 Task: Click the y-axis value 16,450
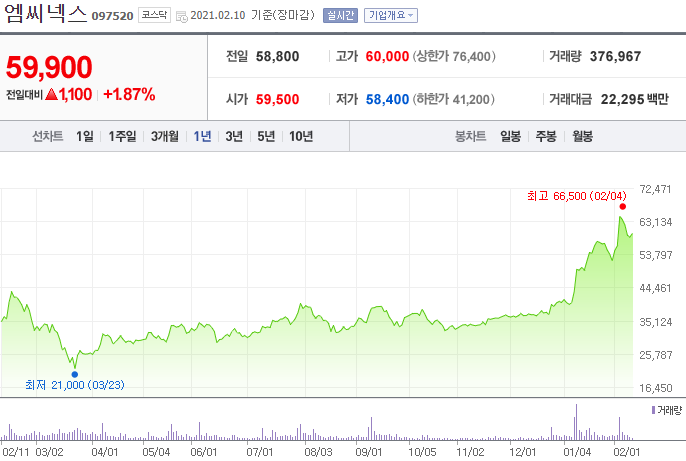(x=655, y=388)
